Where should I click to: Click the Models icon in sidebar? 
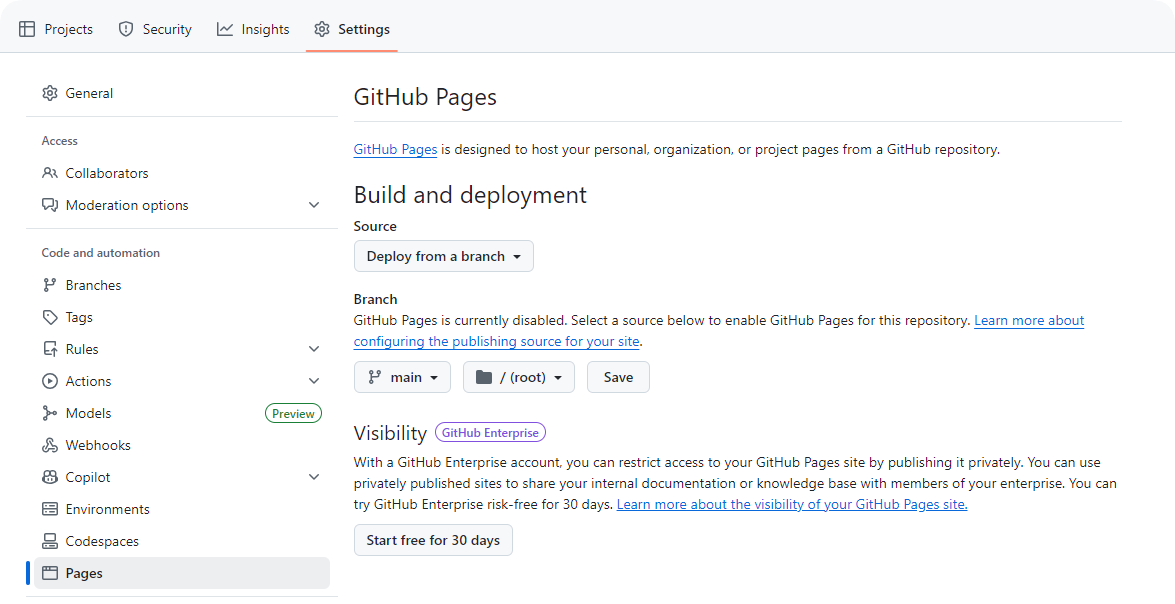click(50, 413)
